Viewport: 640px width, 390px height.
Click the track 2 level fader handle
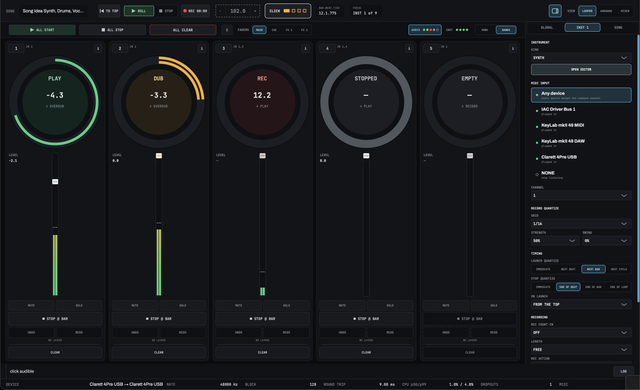159,156
